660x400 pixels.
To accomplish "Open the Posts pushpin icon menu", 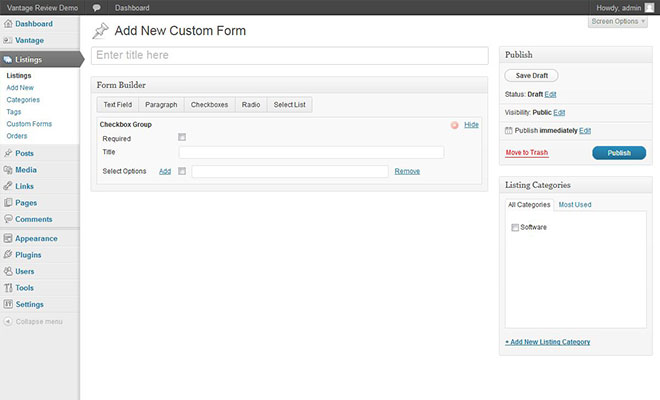I will [x=8, y=153].
